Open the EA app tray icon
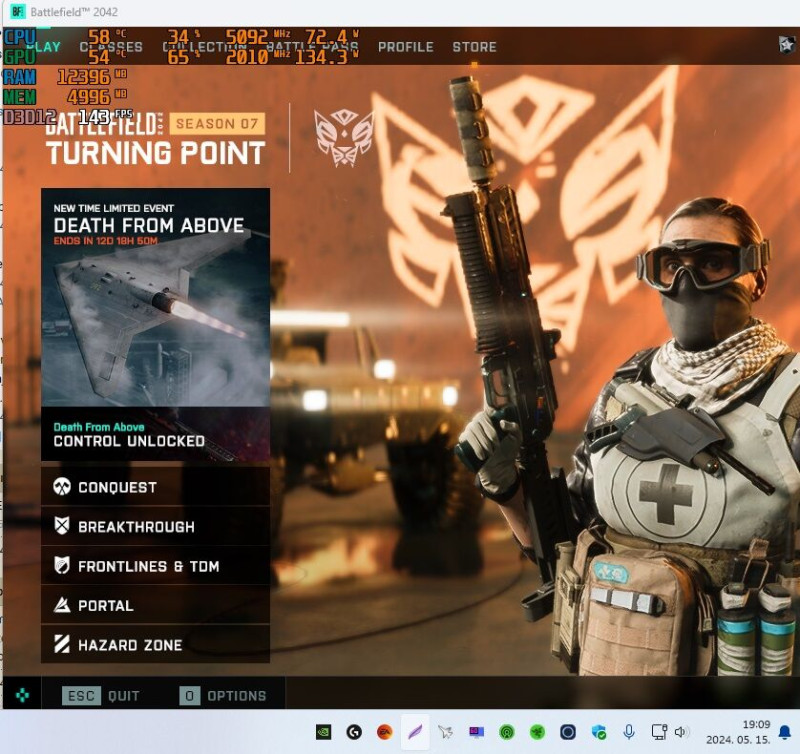Image resolution: width=800 pixels, height=754 pixels. pyautogui.click(x=385, y=732)
